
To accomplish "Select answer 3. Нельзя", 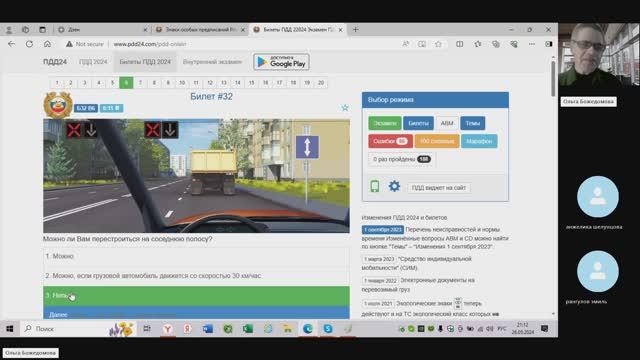I will [x=196, y=296].
